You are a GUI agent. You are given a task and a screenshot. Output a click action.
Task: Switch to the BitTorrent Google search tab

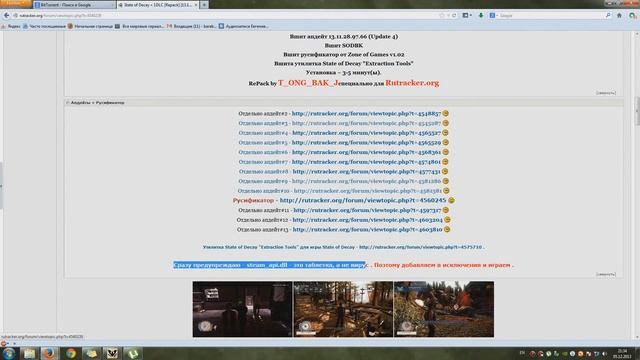pyautogui.click(x=73, y=5)
